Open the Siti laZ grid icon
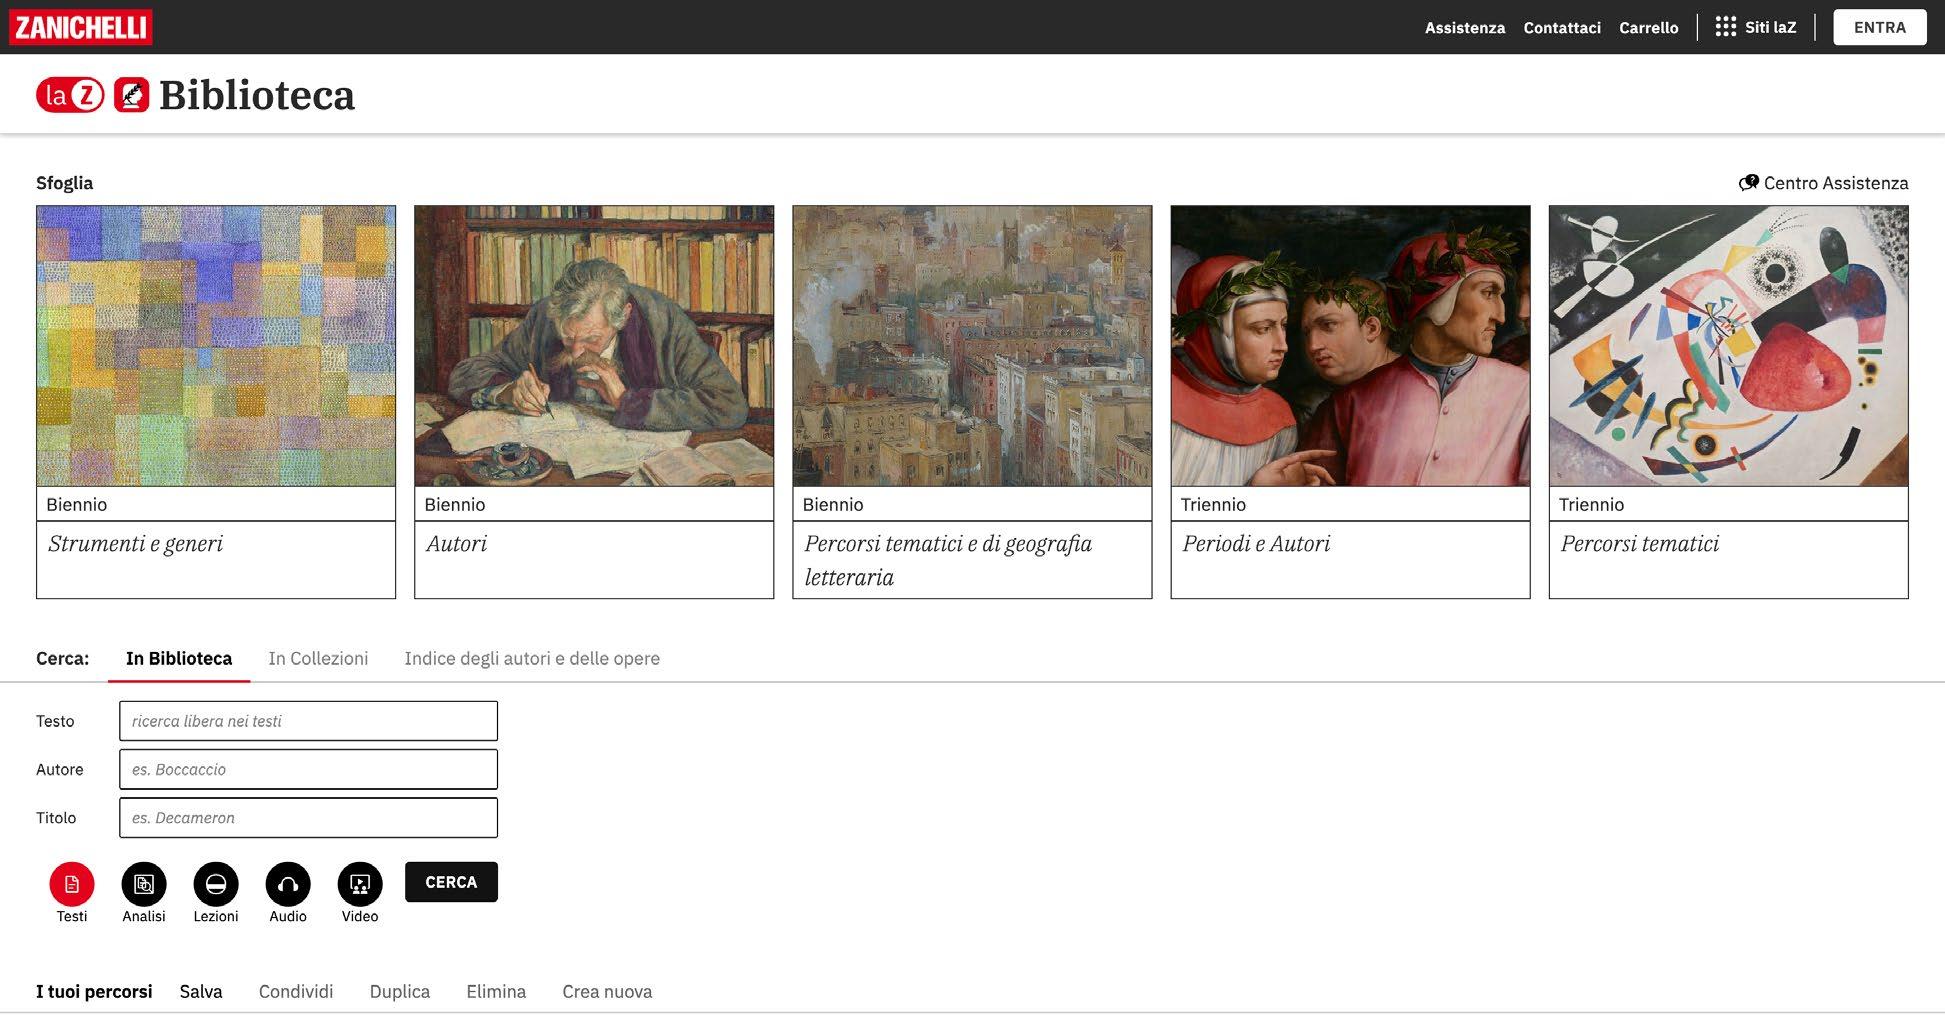 1725,27
